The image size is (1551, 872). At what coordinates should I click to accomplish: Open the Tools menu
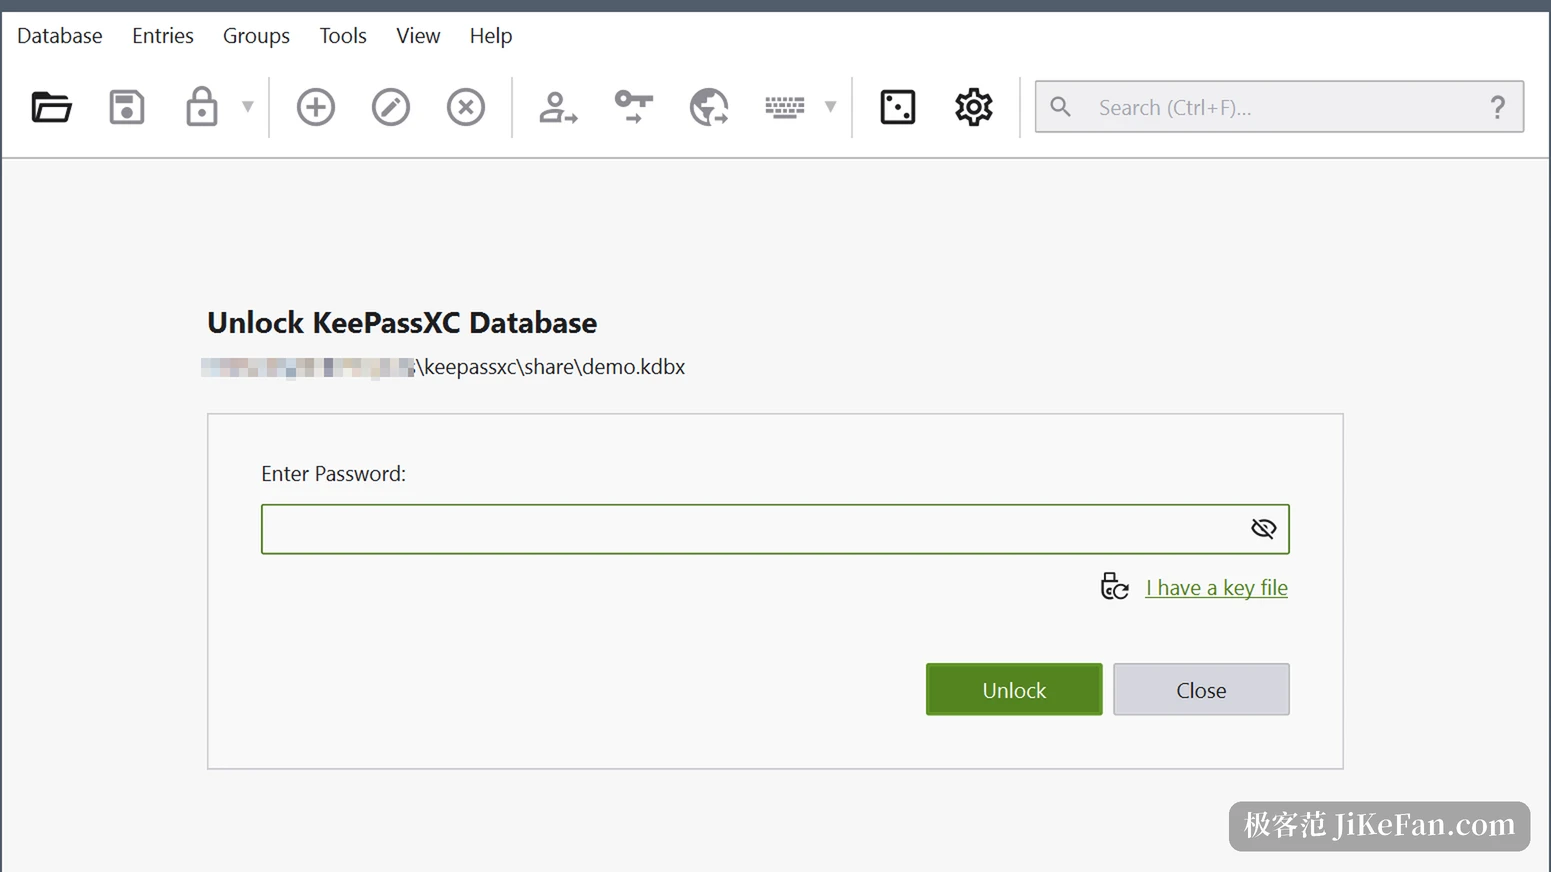coord(343,36)
